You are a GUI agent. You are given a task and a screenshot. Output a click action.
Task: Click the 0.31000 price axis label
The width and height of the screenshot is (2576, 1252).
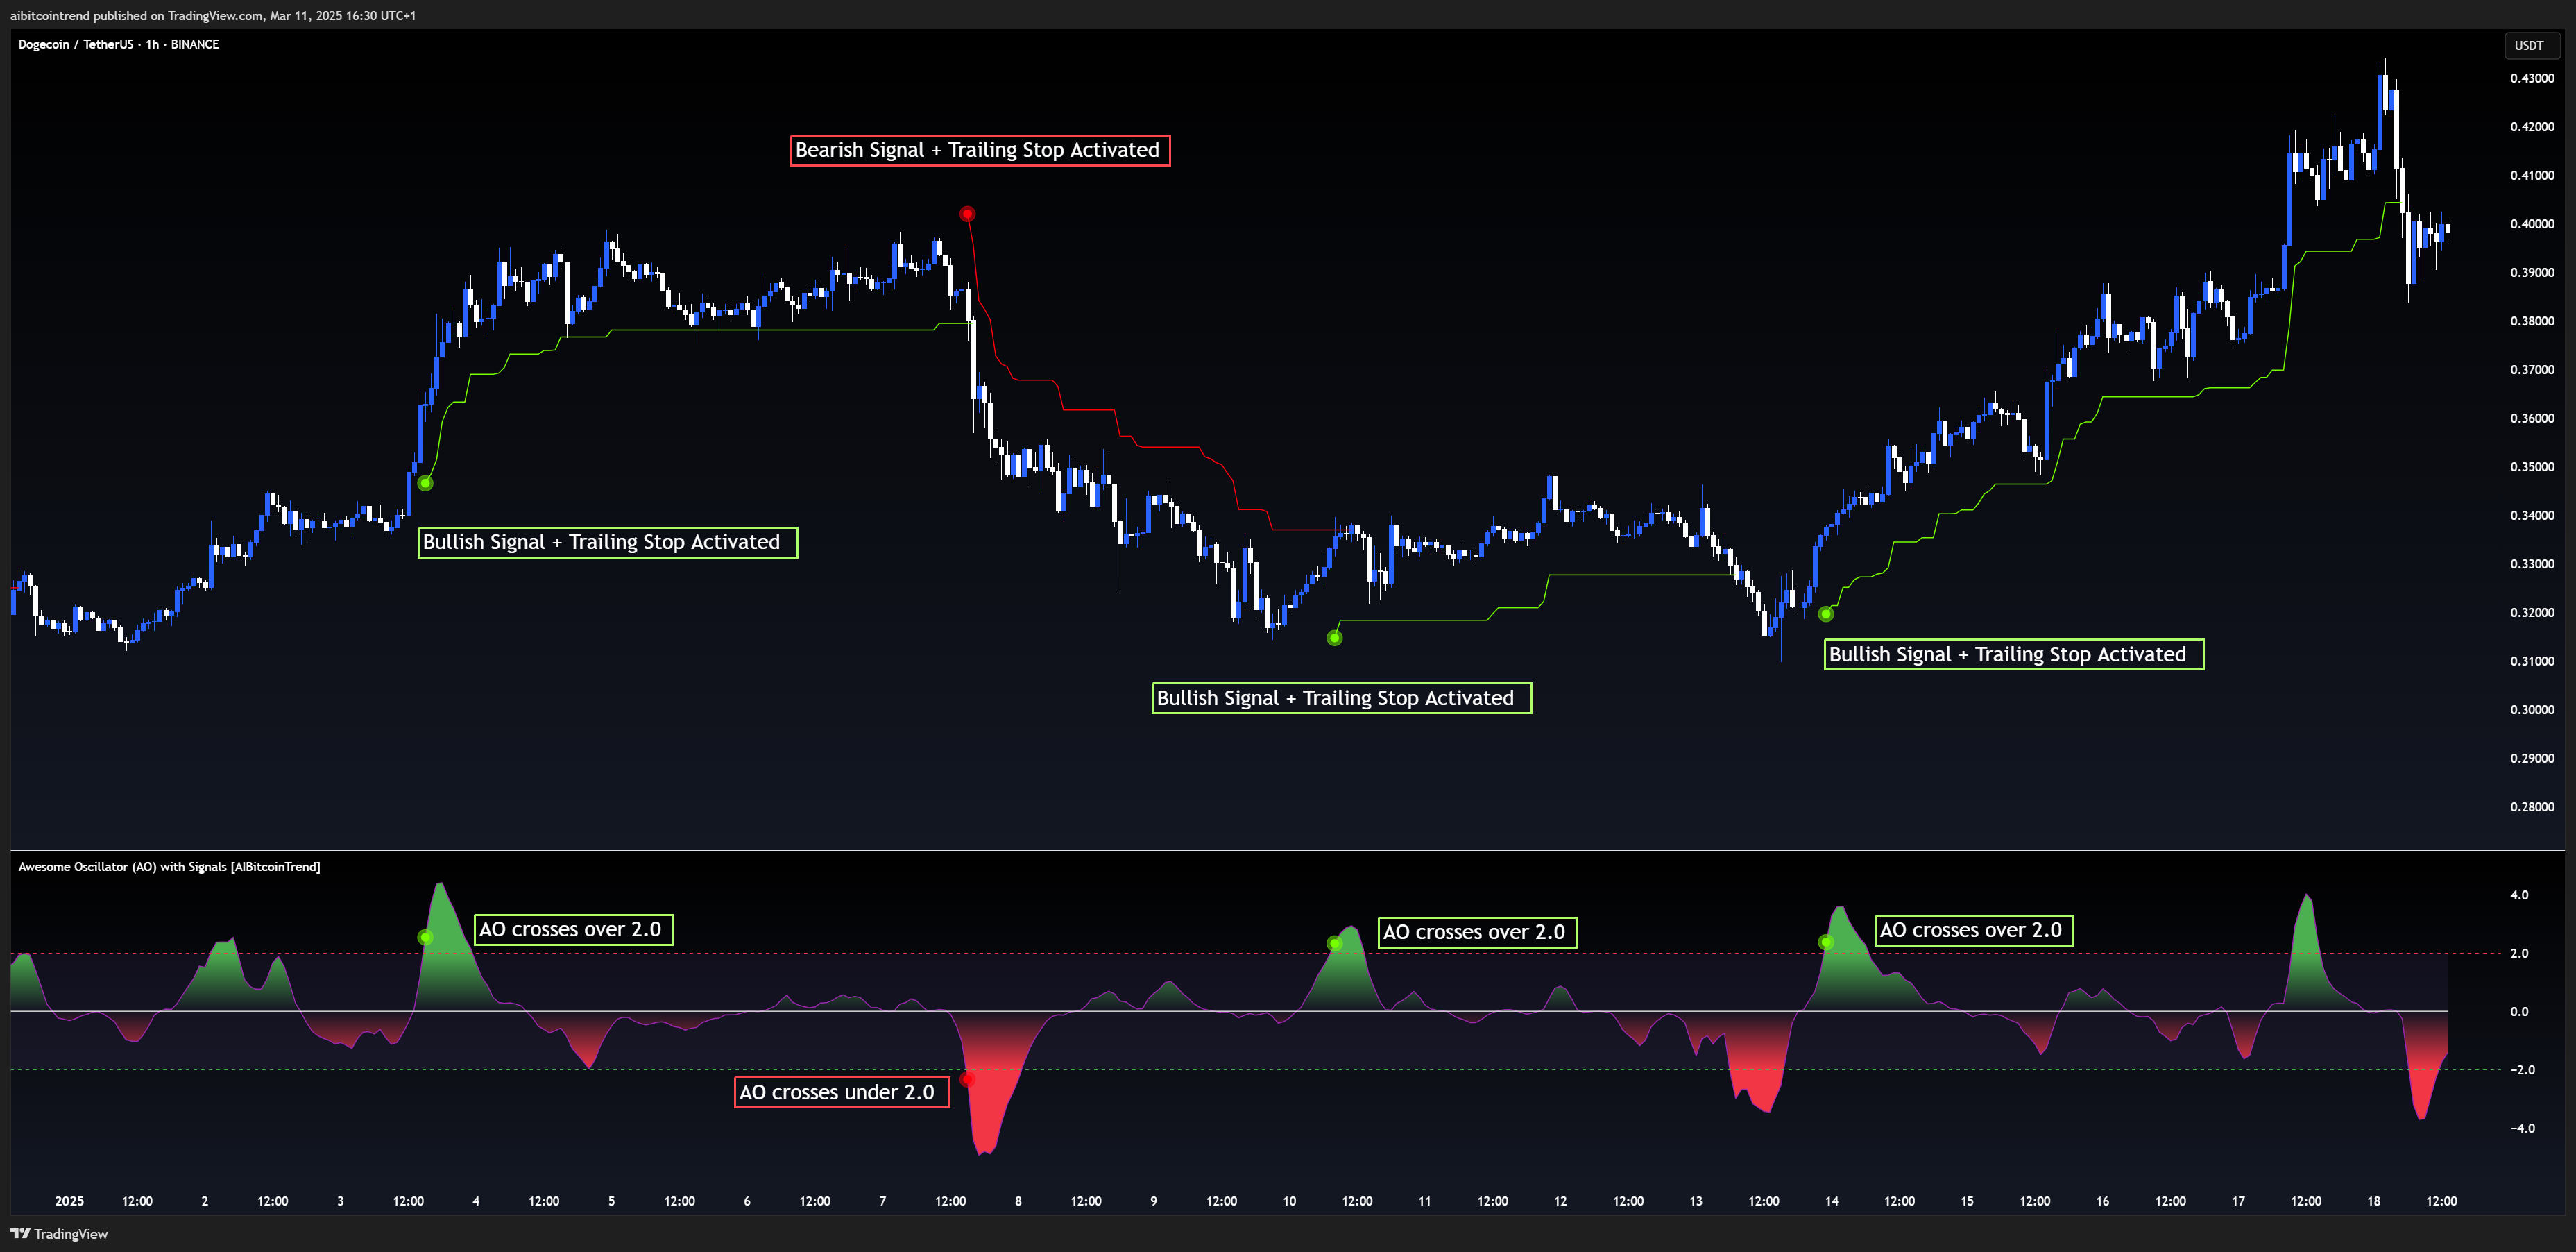2532,661
